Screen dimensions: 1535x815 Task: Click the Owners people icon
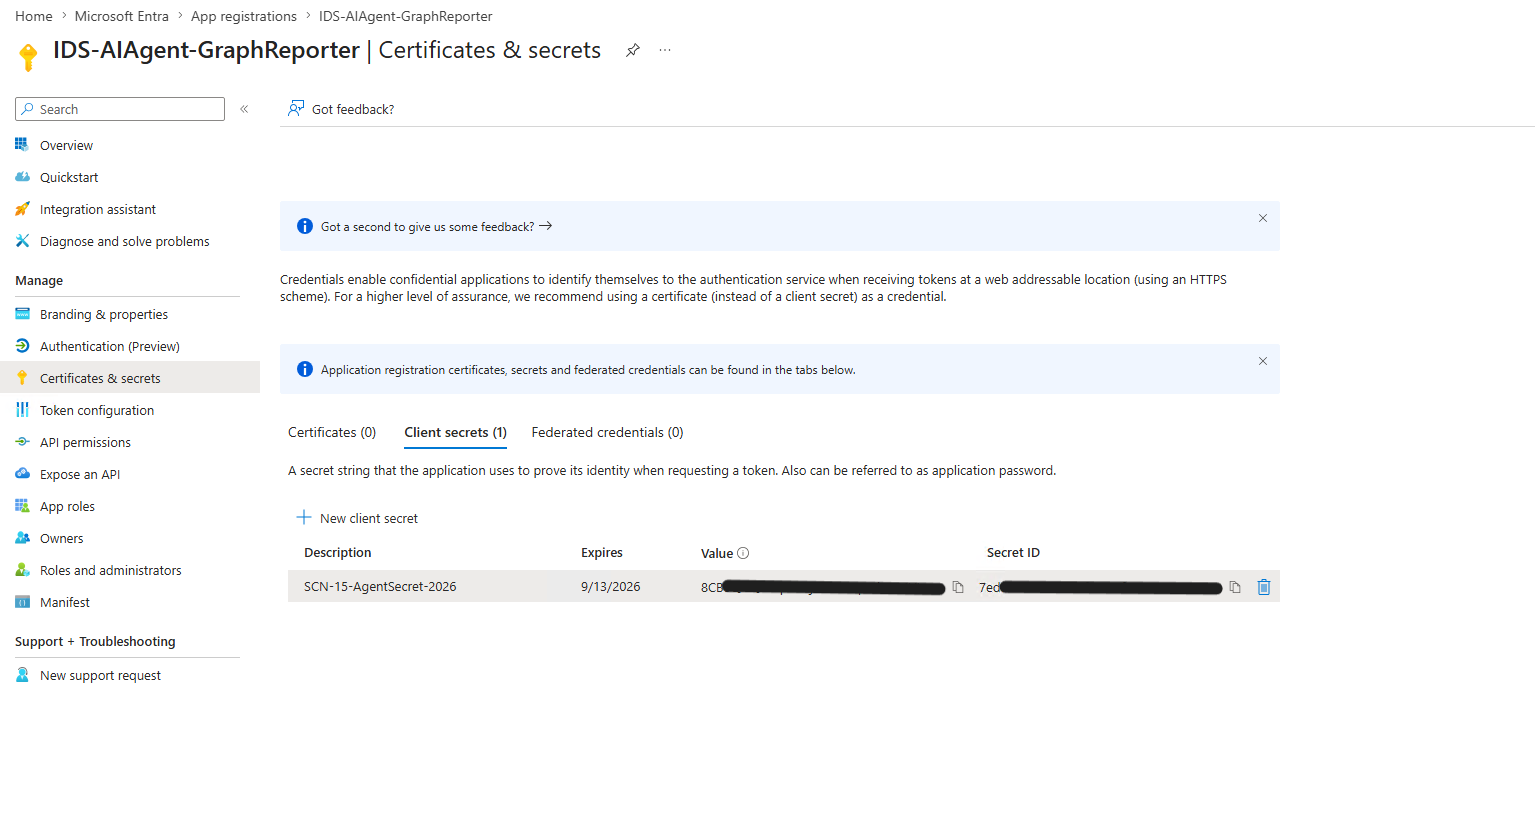[x=22, y=538]
